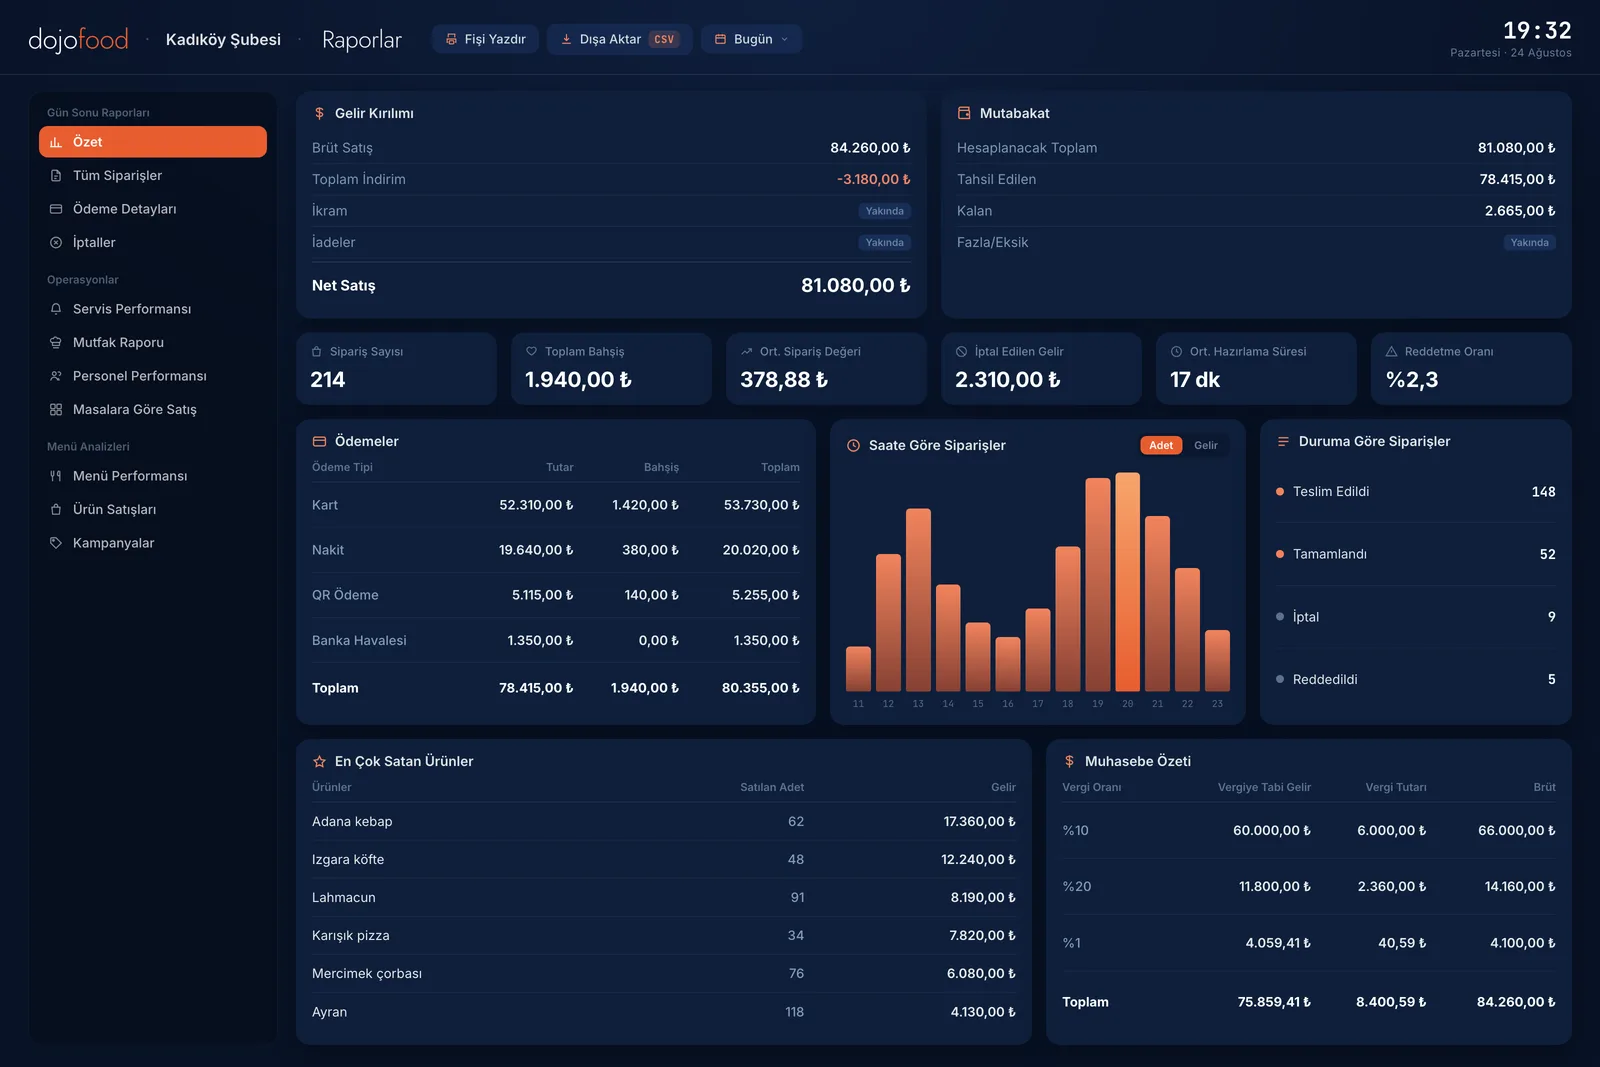The width and height of the screenshot is (1600, 1067).
Task: Open the Özet report page
Action: pyautogui.click(x=153, y=142)
